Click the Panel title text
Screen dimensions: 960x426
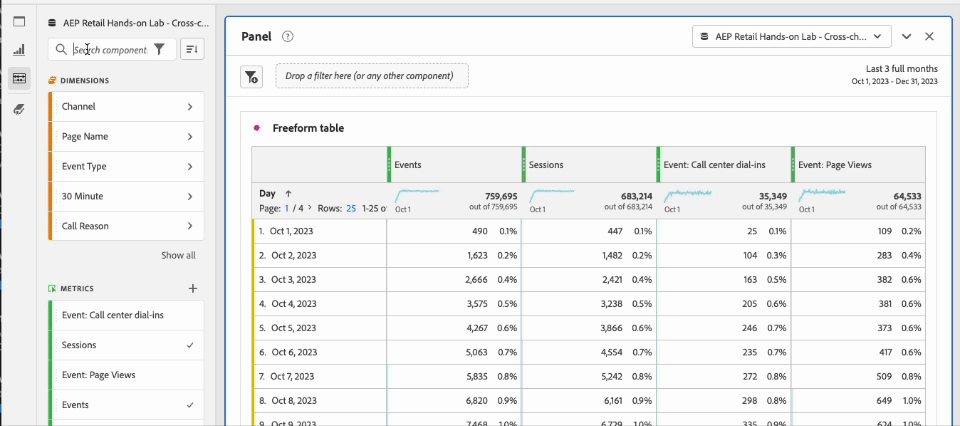(x=257, y=36)
